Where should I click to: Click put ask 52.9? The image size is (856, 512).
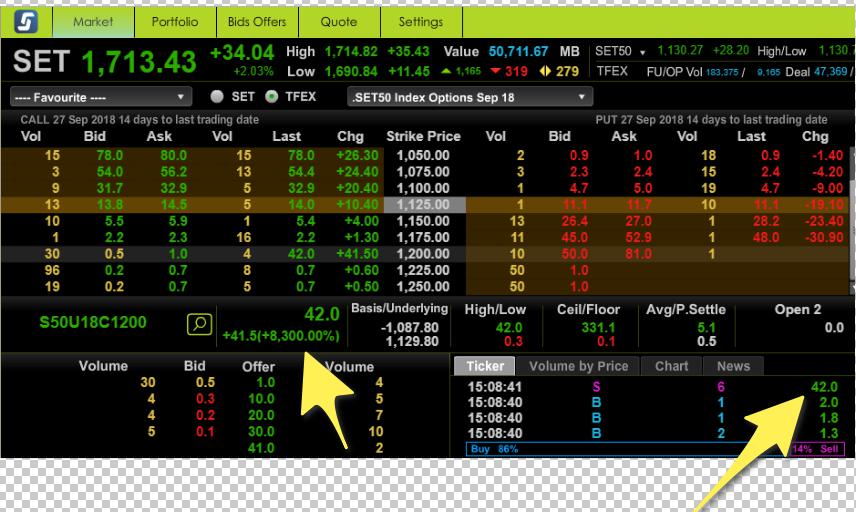coord(638,237)
